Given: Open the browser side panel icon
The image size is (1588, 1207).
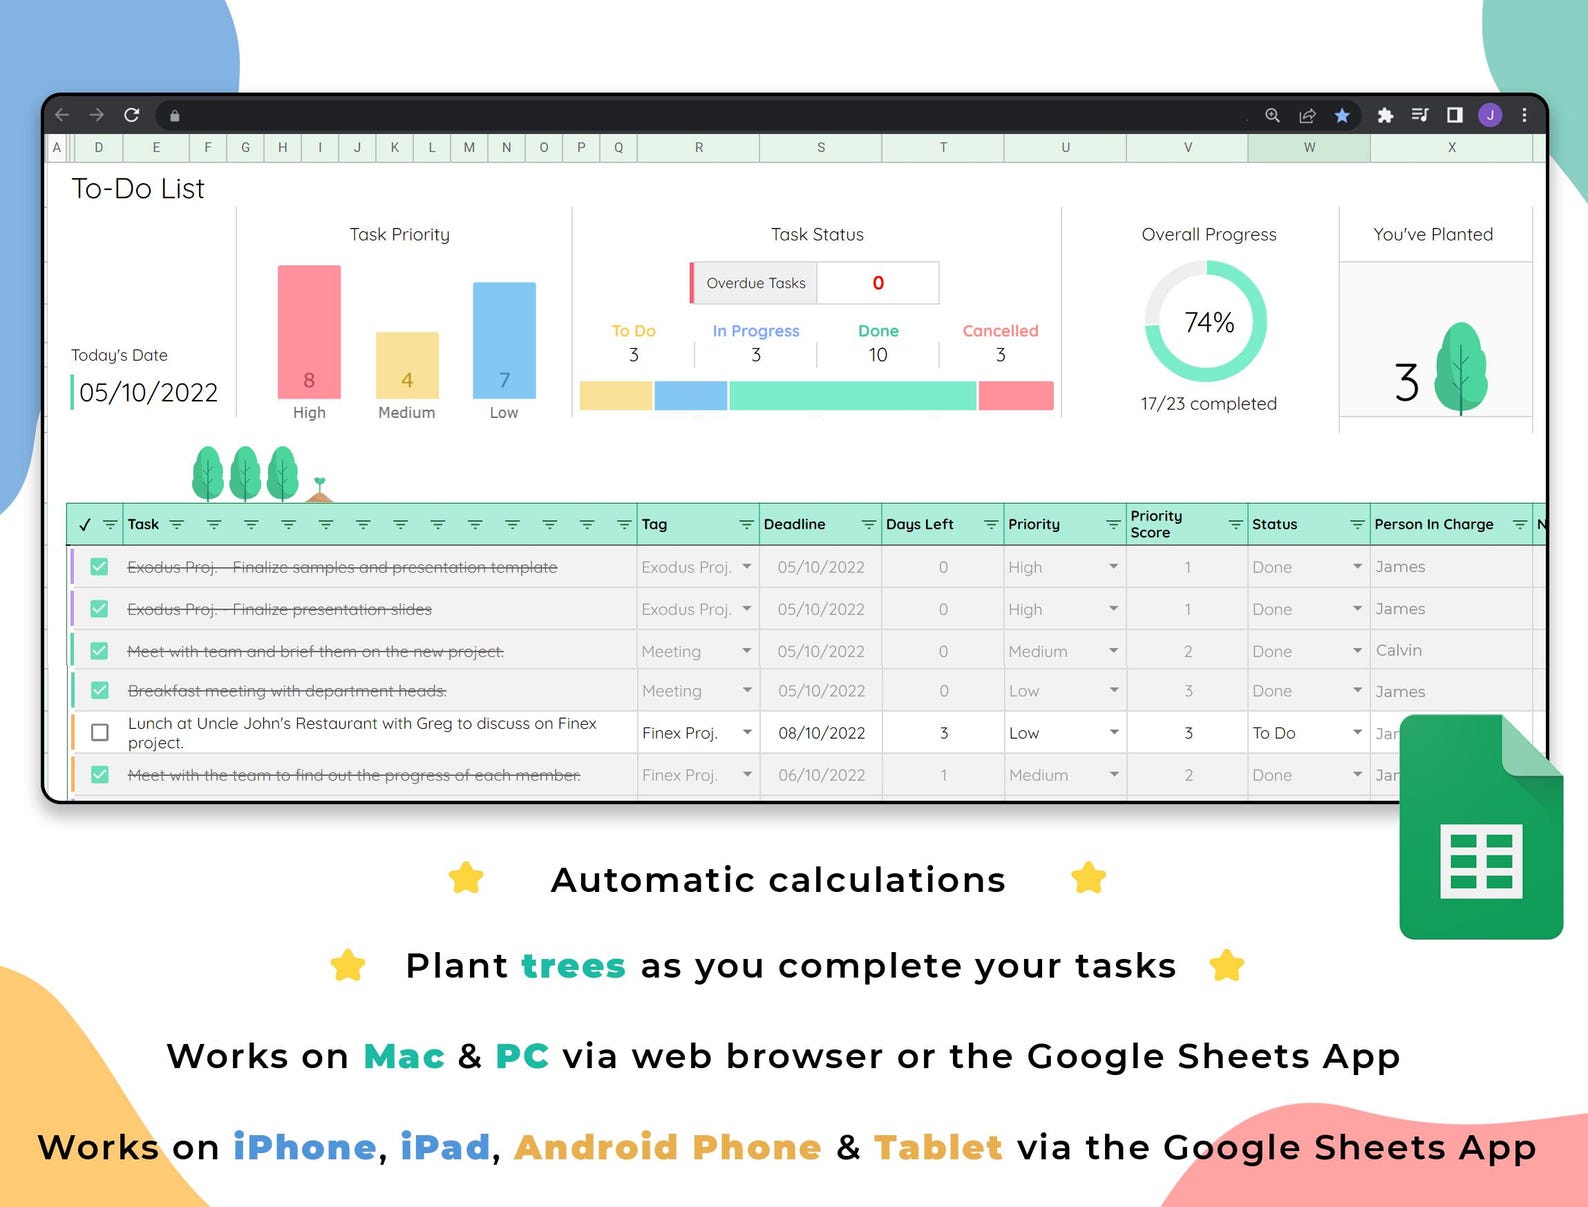Looking at the screenshot, I should coord(1455,115).
